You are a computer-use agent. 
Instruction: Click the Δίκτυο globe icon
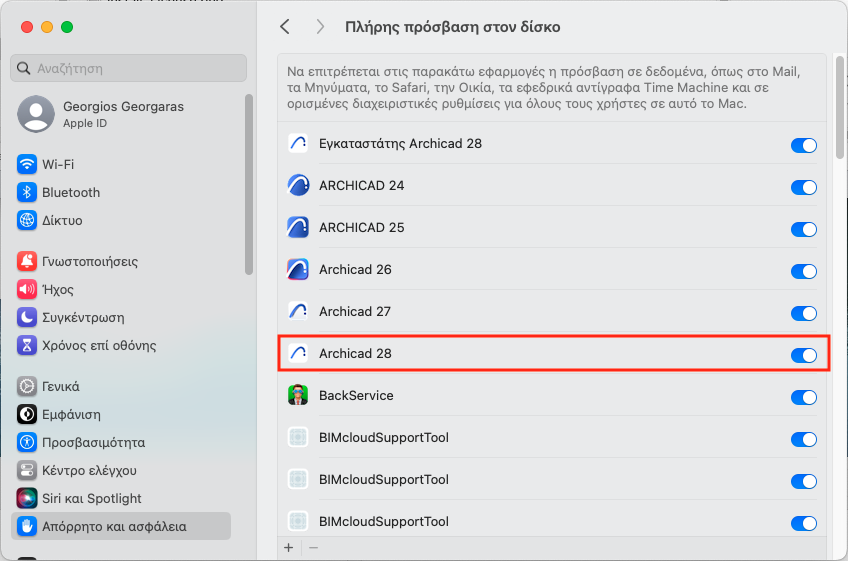[x=26, y=220]
